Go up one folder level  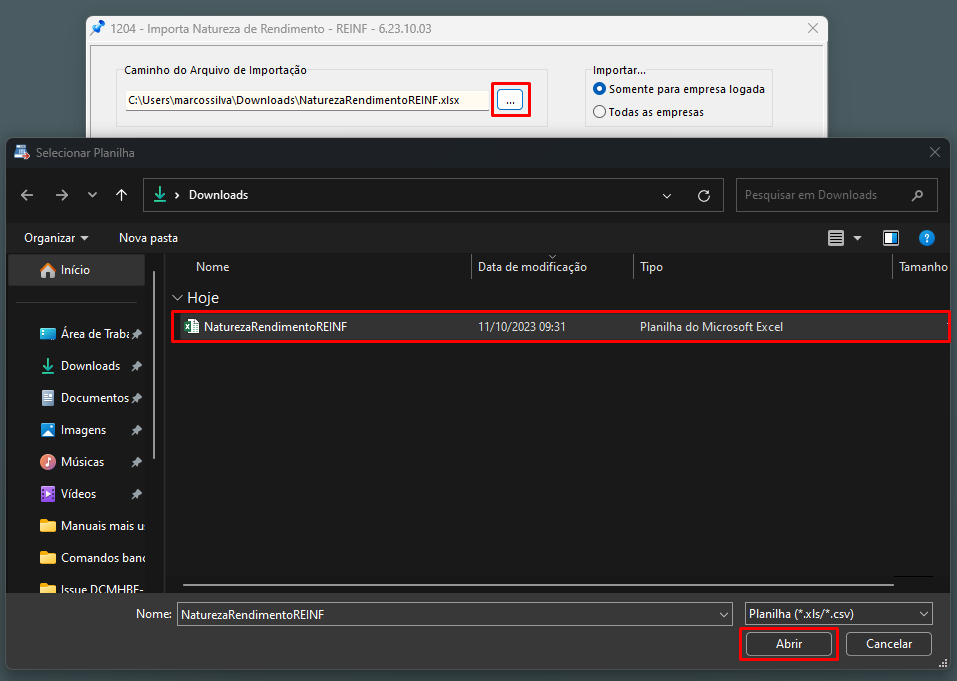[x=121, y=195]
